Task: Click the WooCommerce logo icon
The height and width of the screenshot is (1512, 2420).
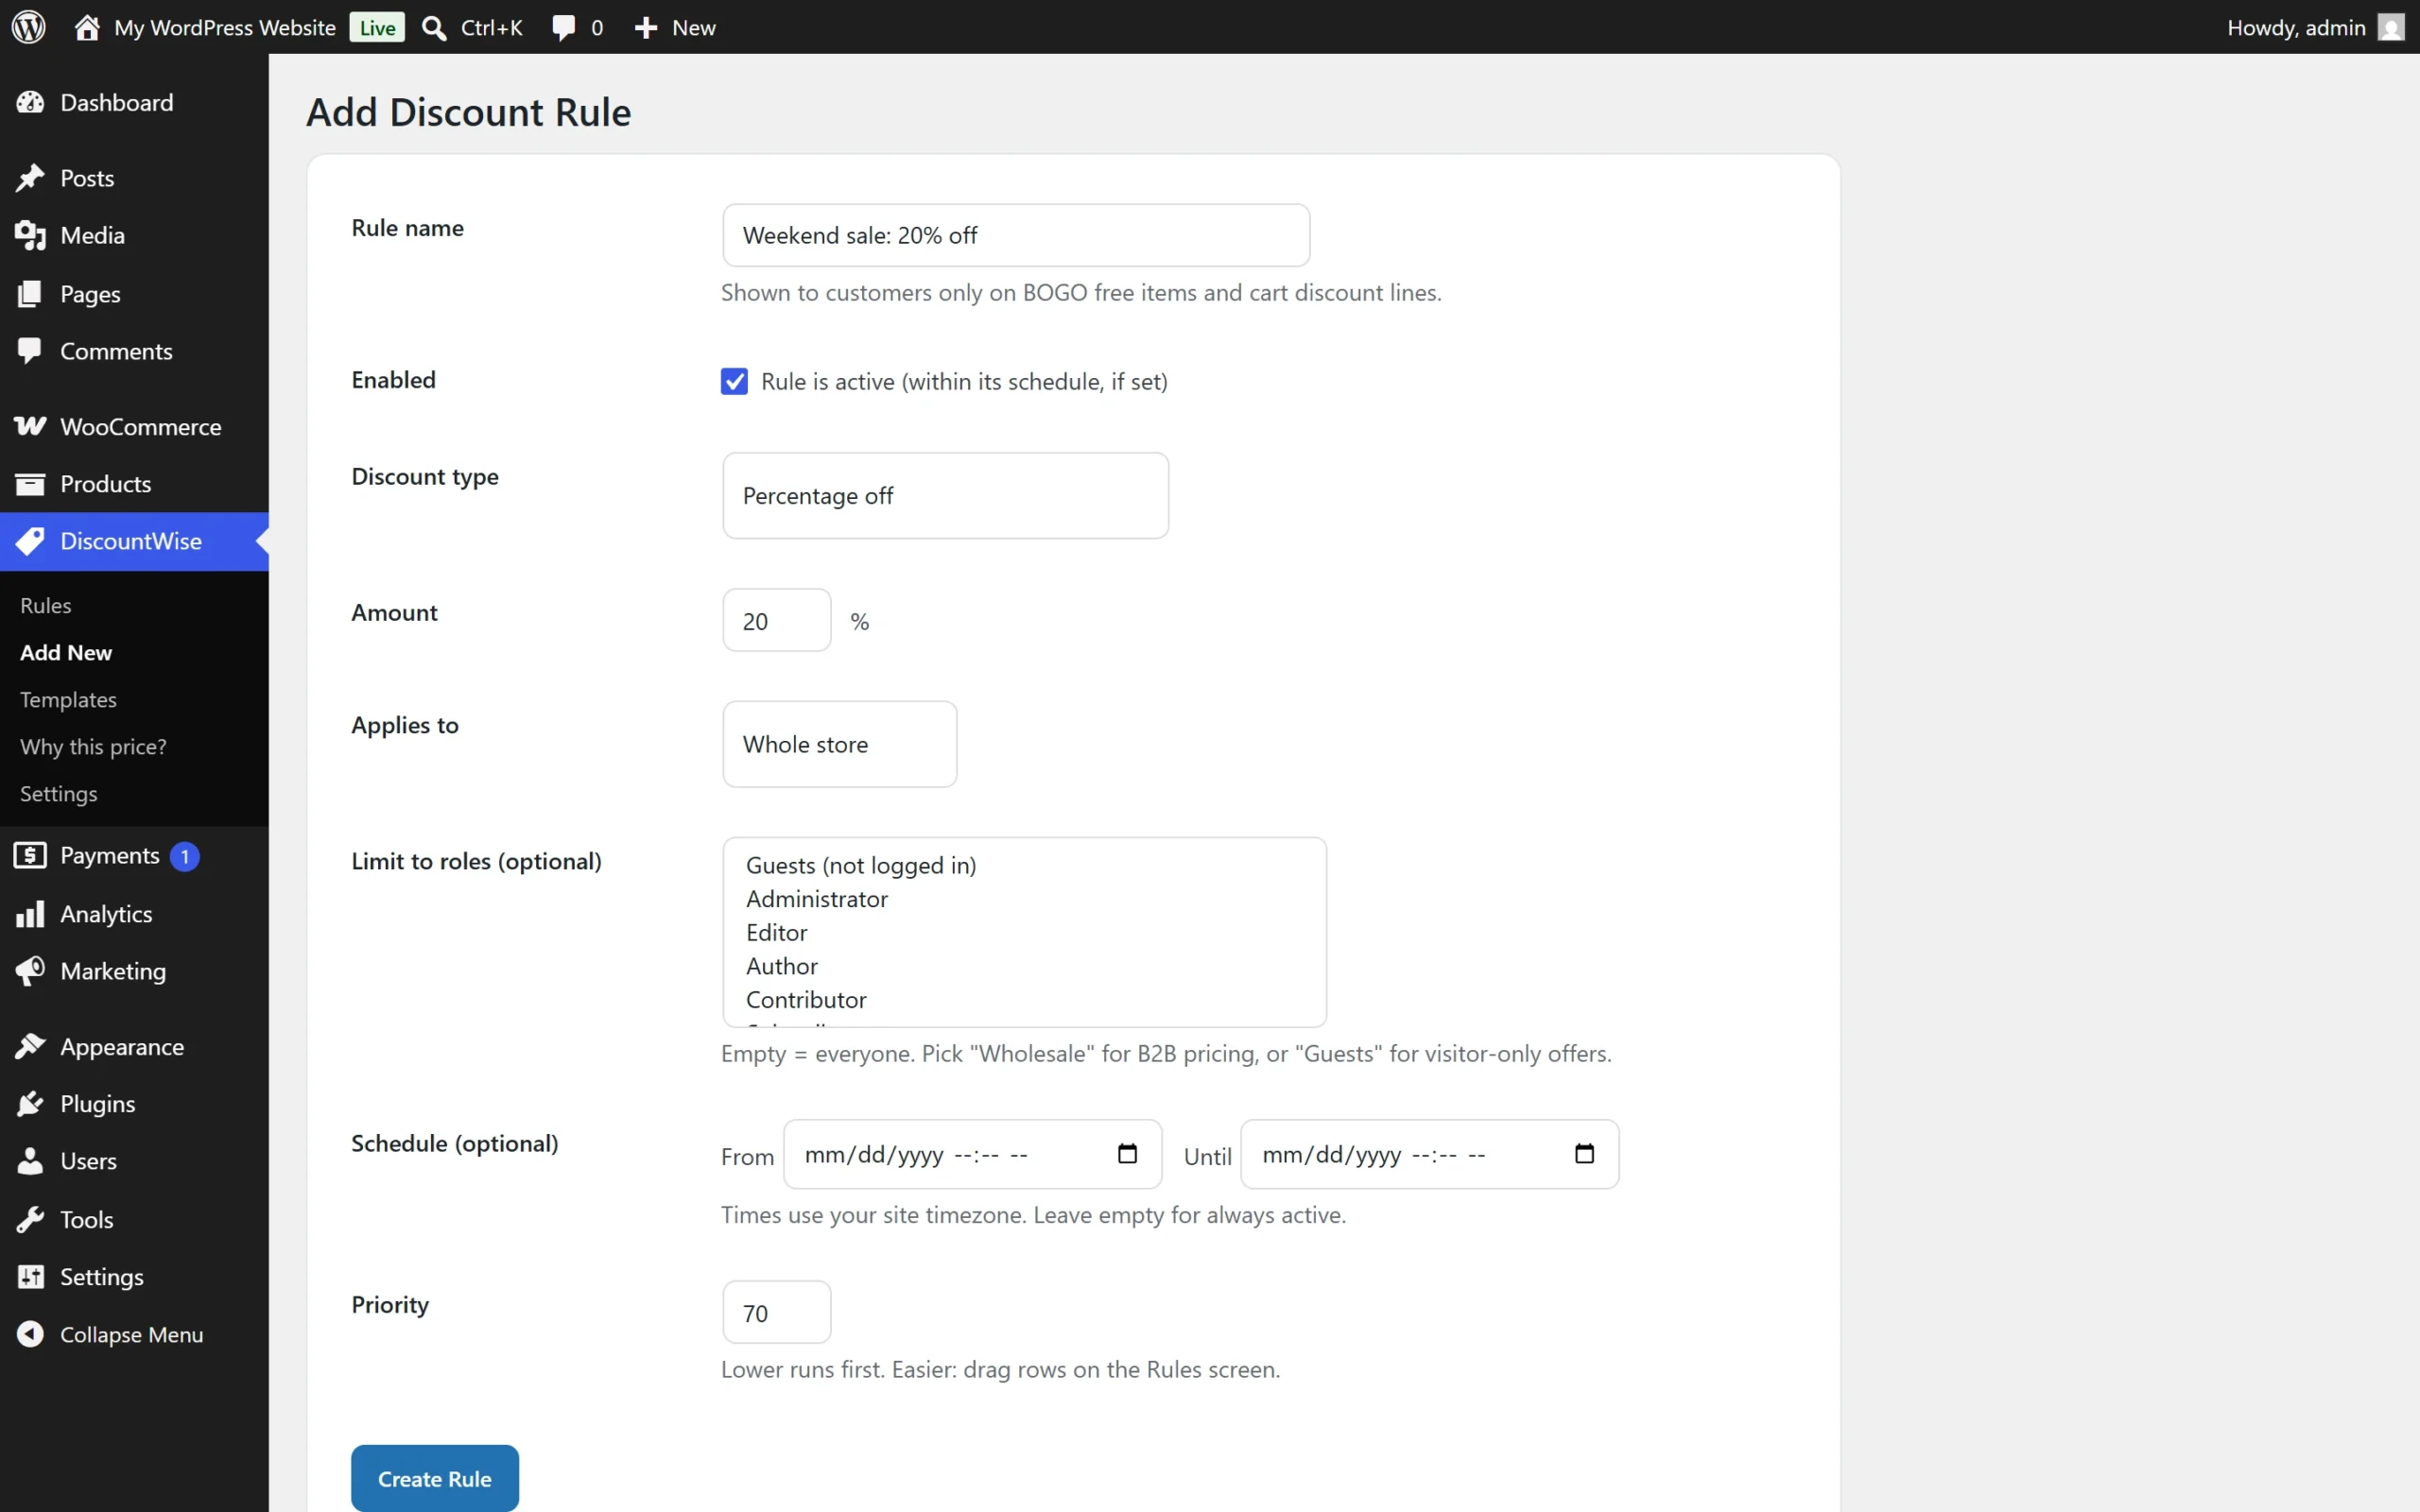Action: 30,427
